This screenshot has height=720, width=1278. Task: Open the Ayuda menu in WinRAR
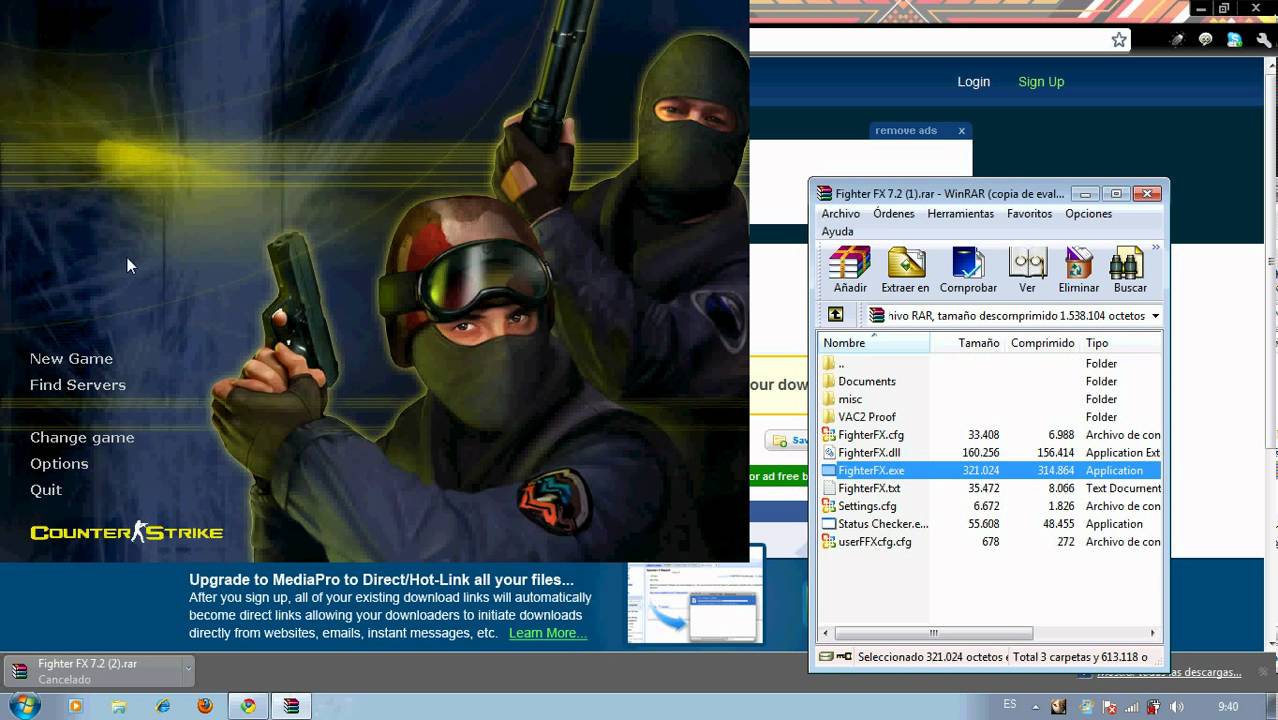point(837,232)
